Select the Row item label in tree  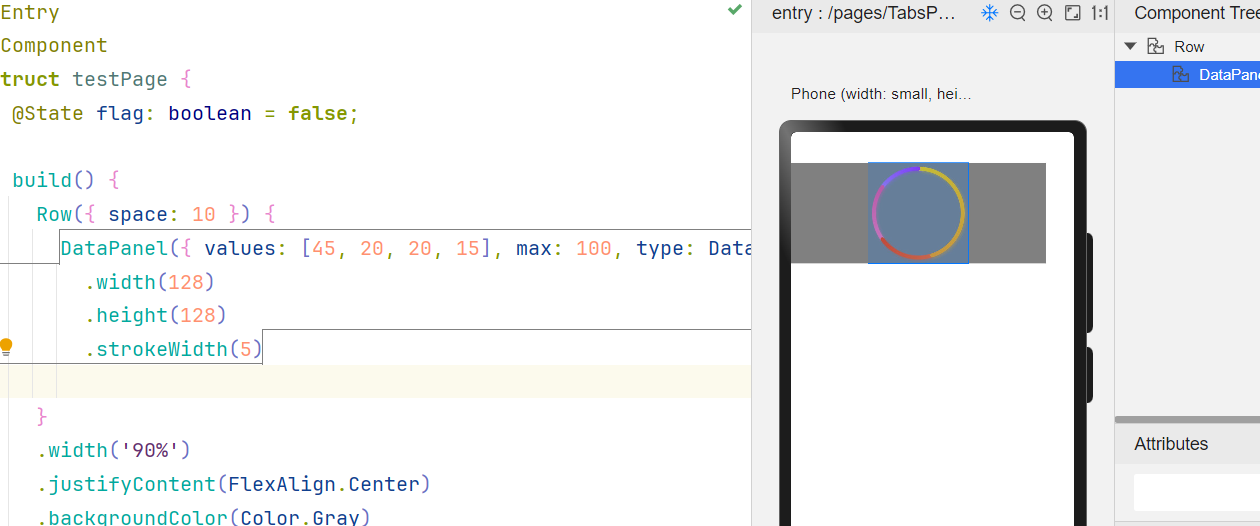tap(1189, 46)
